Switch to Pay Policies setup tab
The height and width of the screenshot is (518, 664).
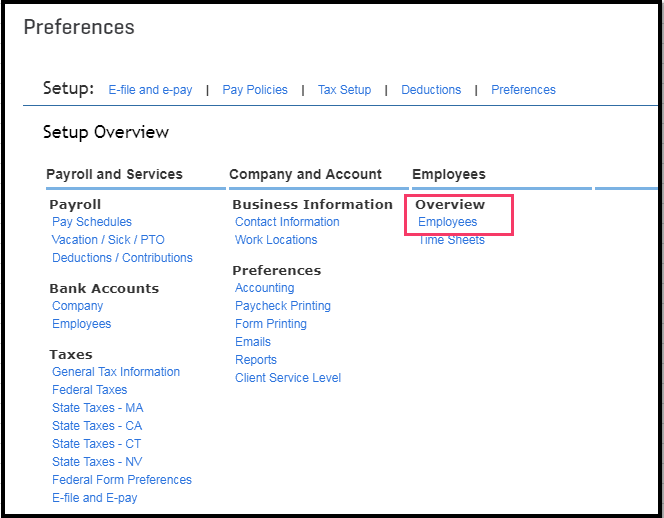coord(255,90)
